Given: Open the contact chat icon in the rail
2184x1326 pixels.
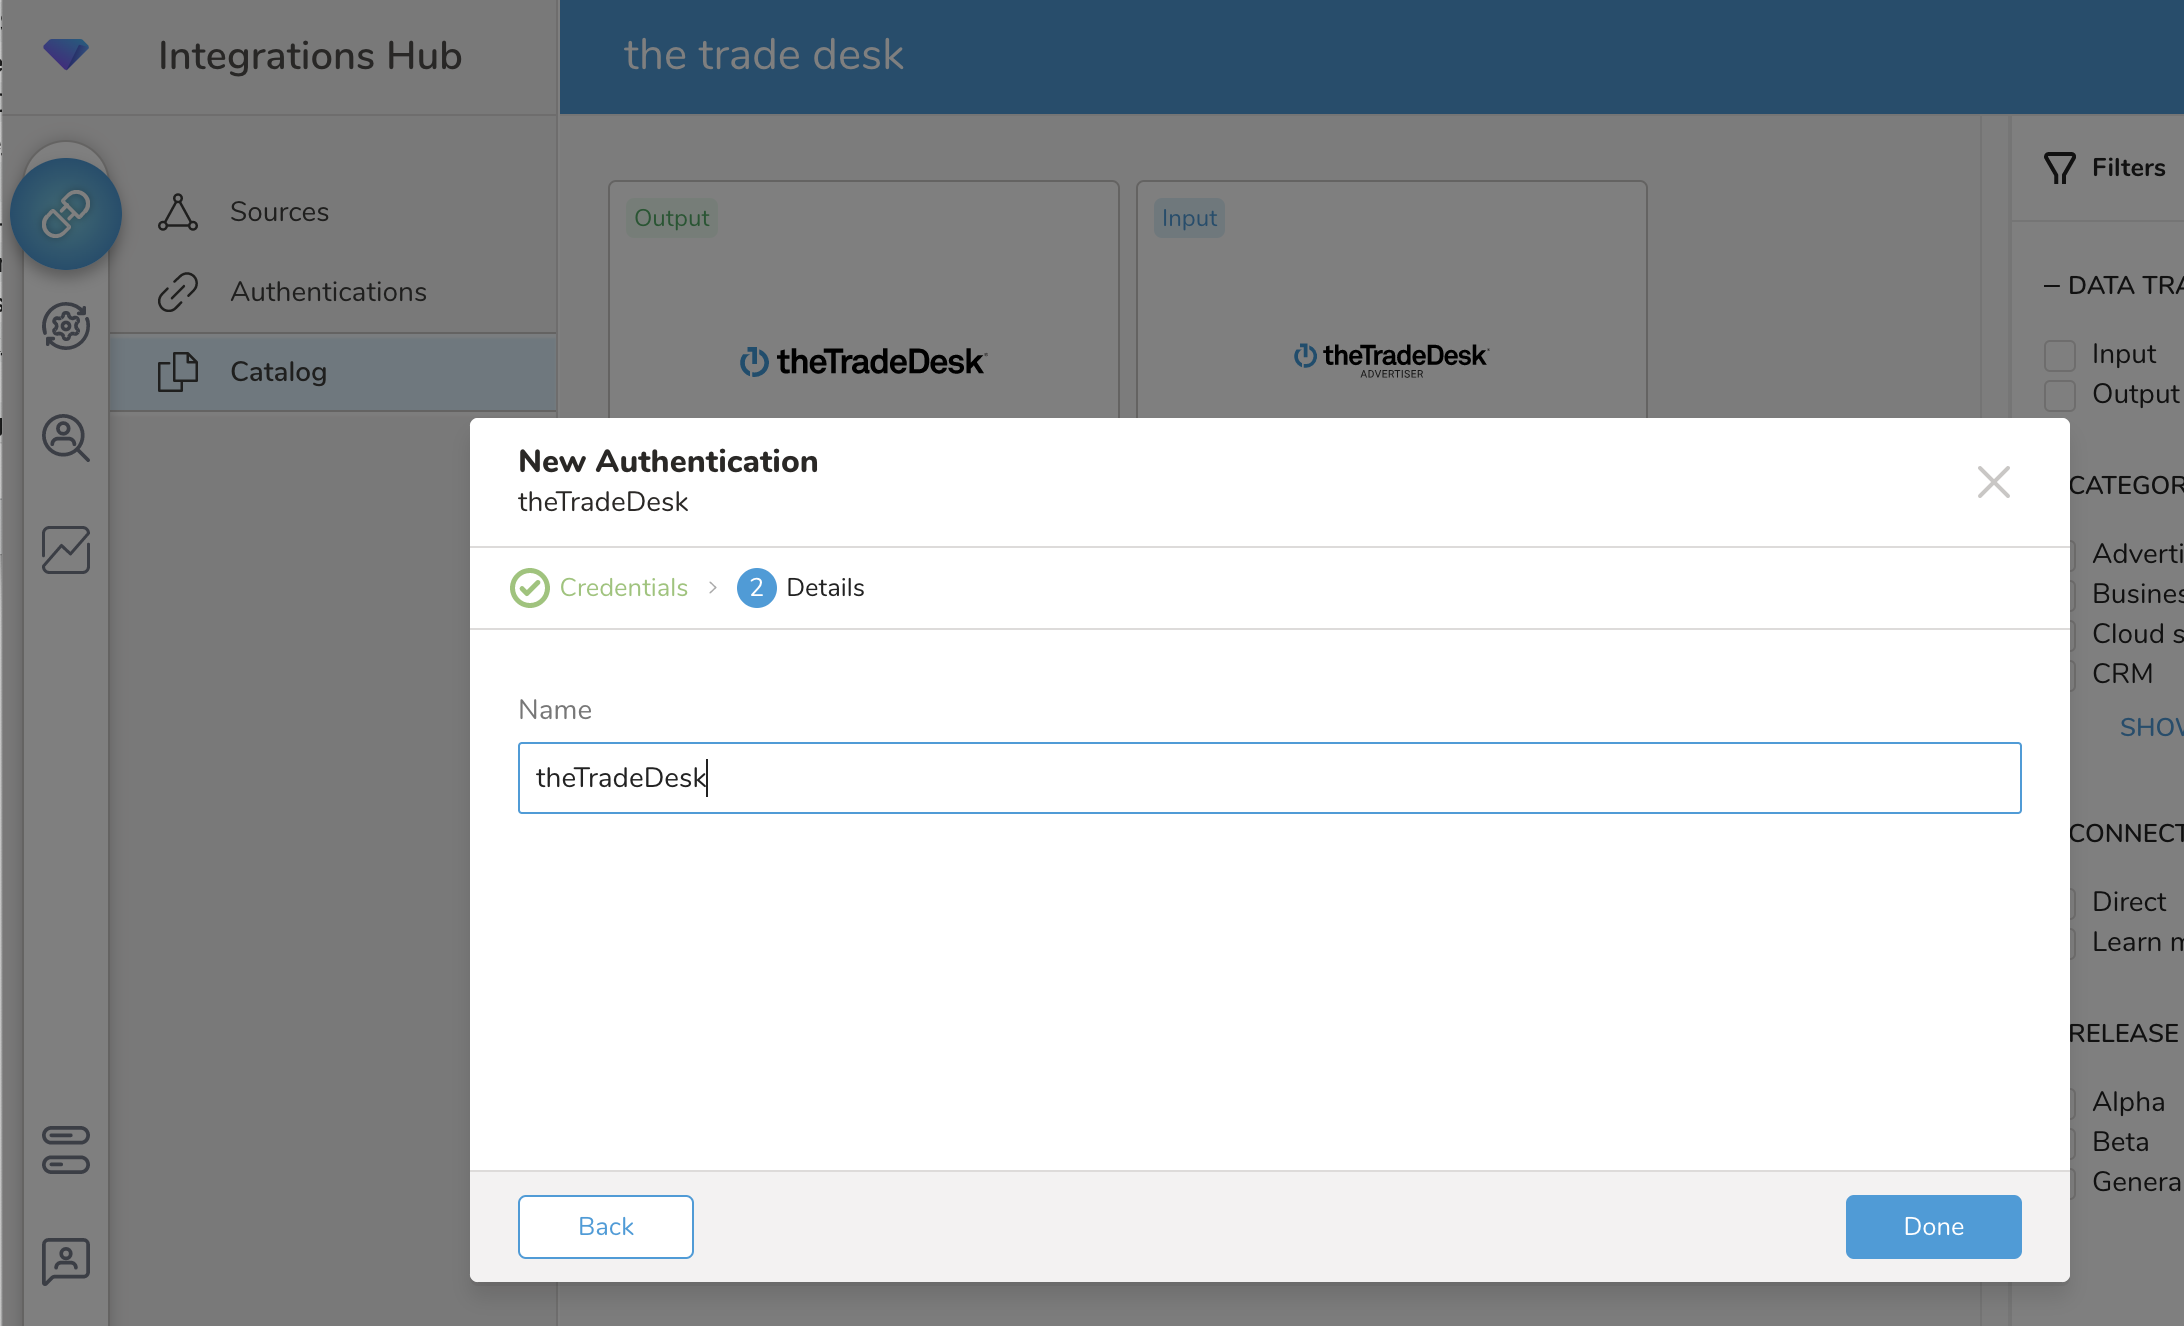Looking at the screenshot, I should (66, 1261).
